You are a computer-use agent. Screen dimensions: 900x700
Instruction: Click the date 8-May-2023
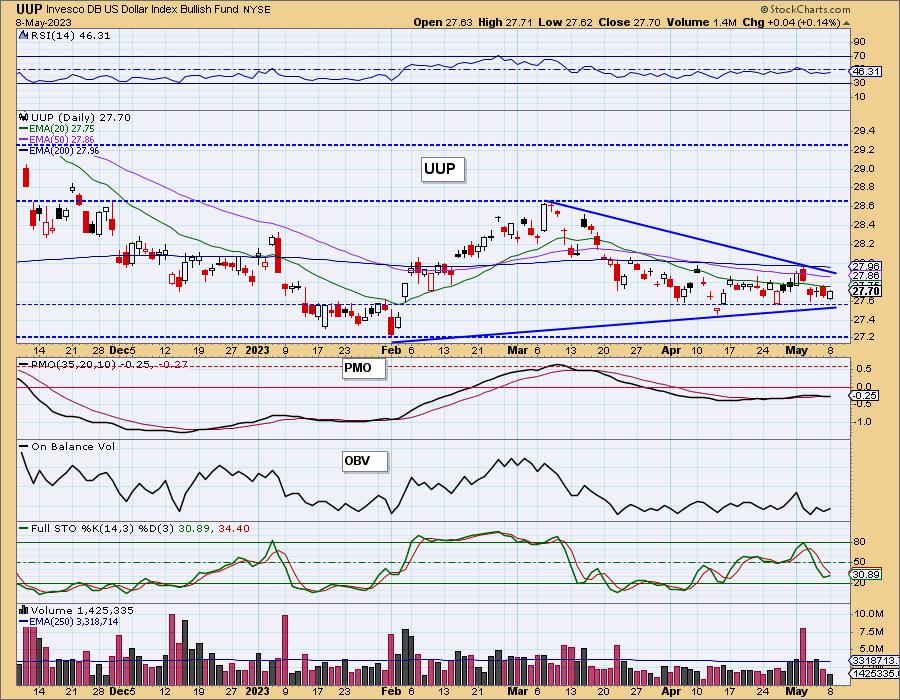pos(44,22)
